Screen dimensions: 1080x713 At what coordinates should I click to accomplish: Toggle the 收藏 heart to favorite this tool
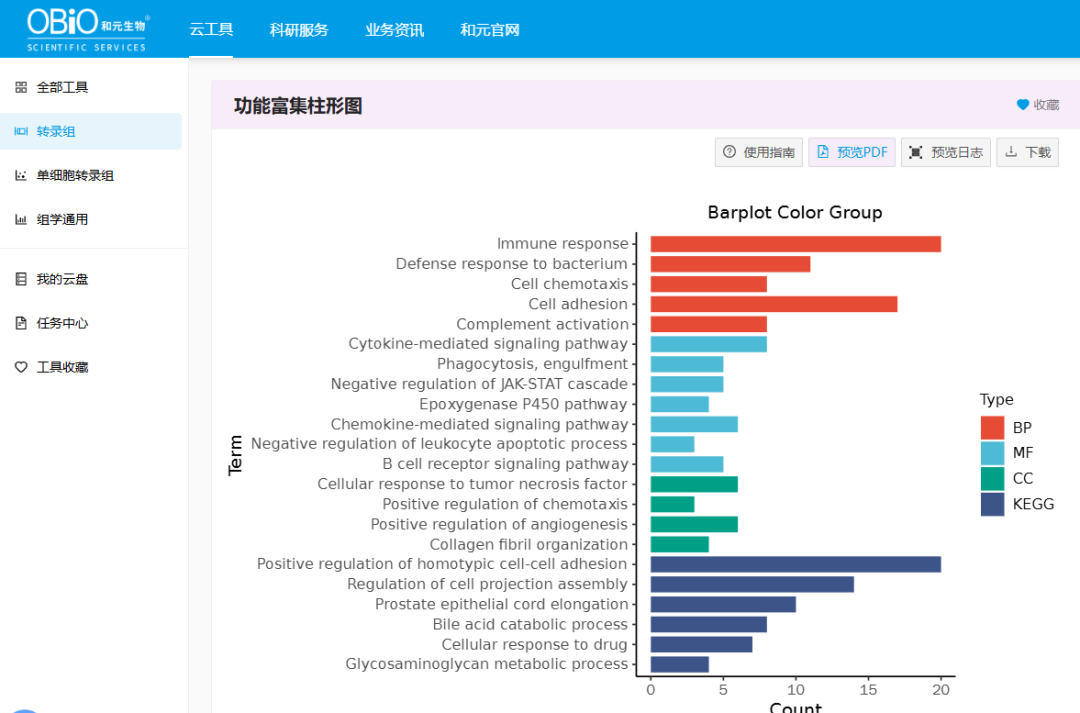[x=1021, y=103]
